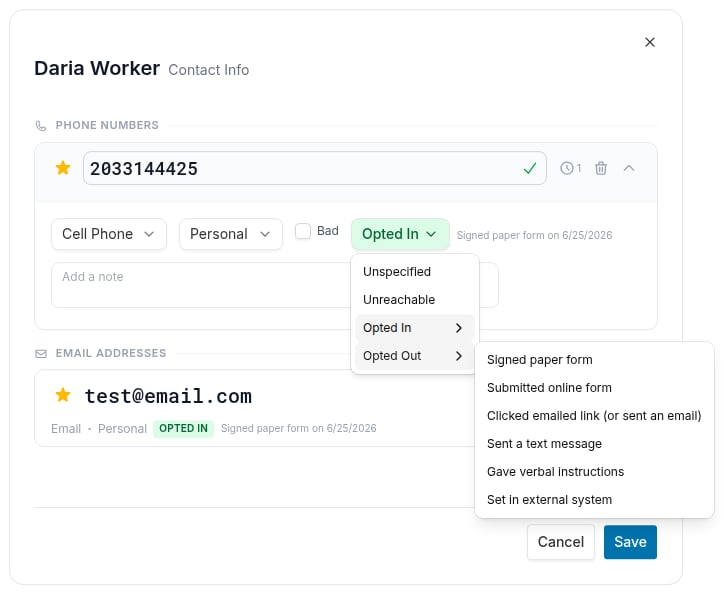Select Unspecified from status menu
The image size is (724, 594).
[415, 272]
